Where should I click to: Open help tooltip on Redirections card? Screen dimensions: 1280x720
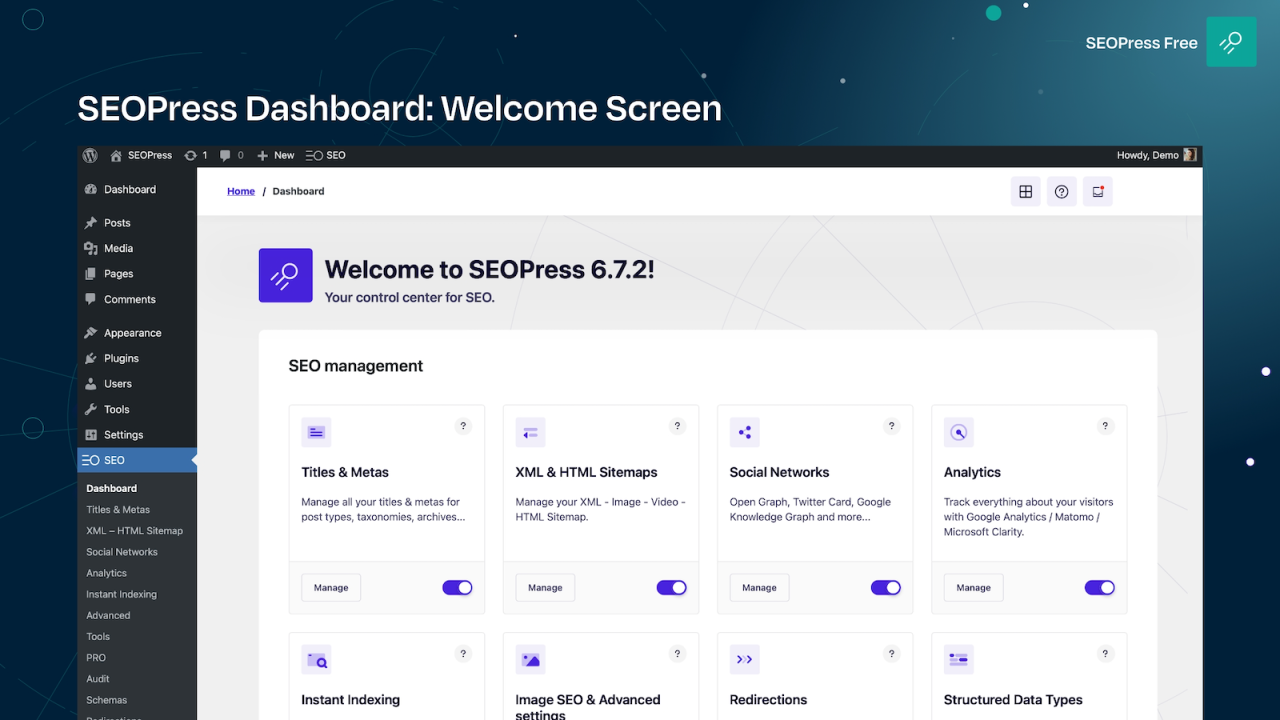pos(891,654)
